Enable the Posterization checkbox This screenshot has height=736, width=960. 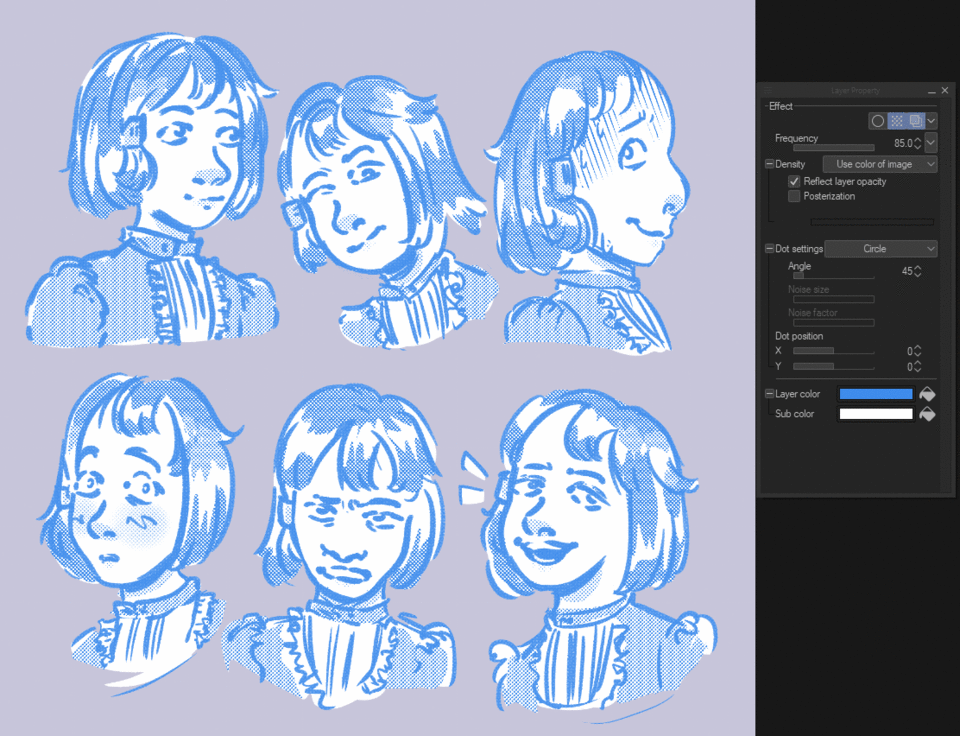(794, 196)
